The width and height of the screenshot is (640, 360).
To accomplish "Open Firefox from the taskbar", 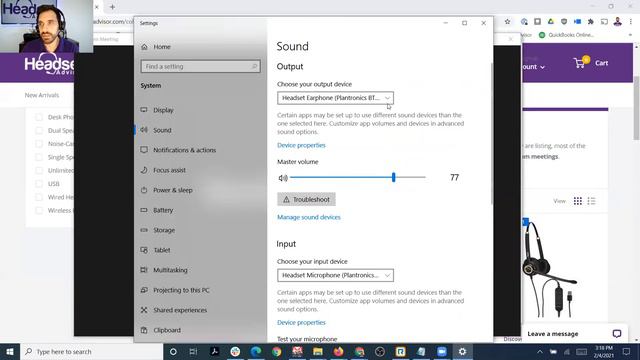I will [x=338, y=351].
